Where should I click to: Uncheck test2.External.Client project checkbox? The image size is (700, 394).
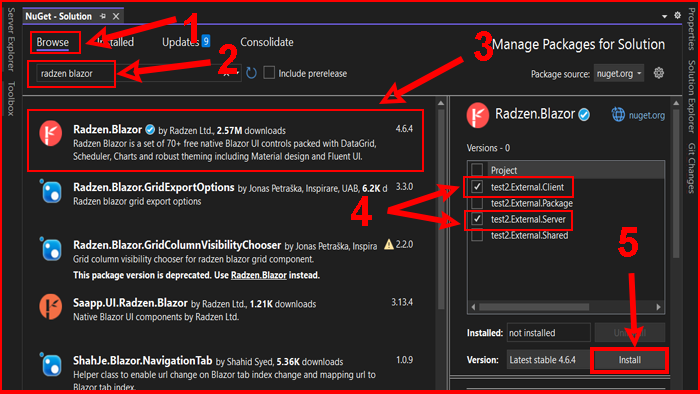pos(477,187)
